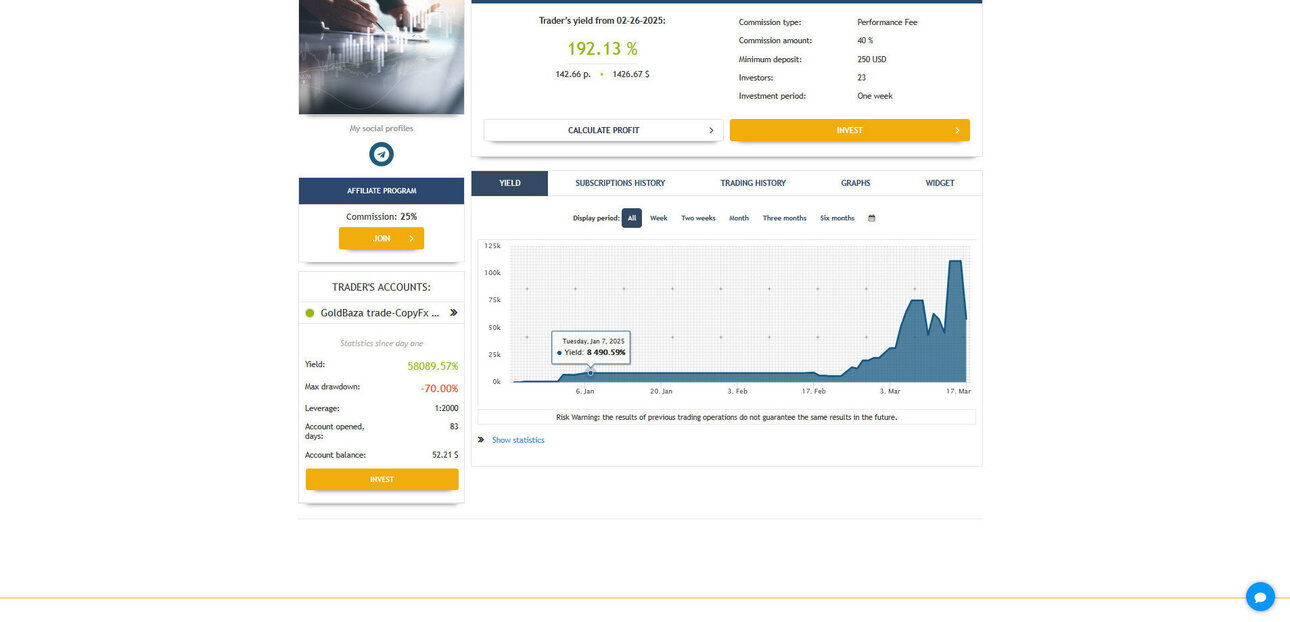The image size is (1290, 622).
Task: Click the Performance Fee commission type value
Action: click(887, 22)
